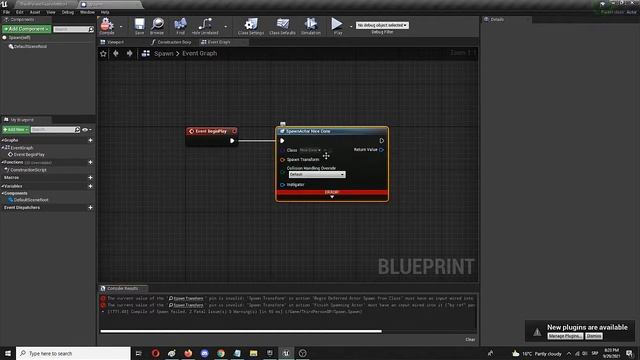Click the Hide Unrelated toolbar icon

coord(205,24)
